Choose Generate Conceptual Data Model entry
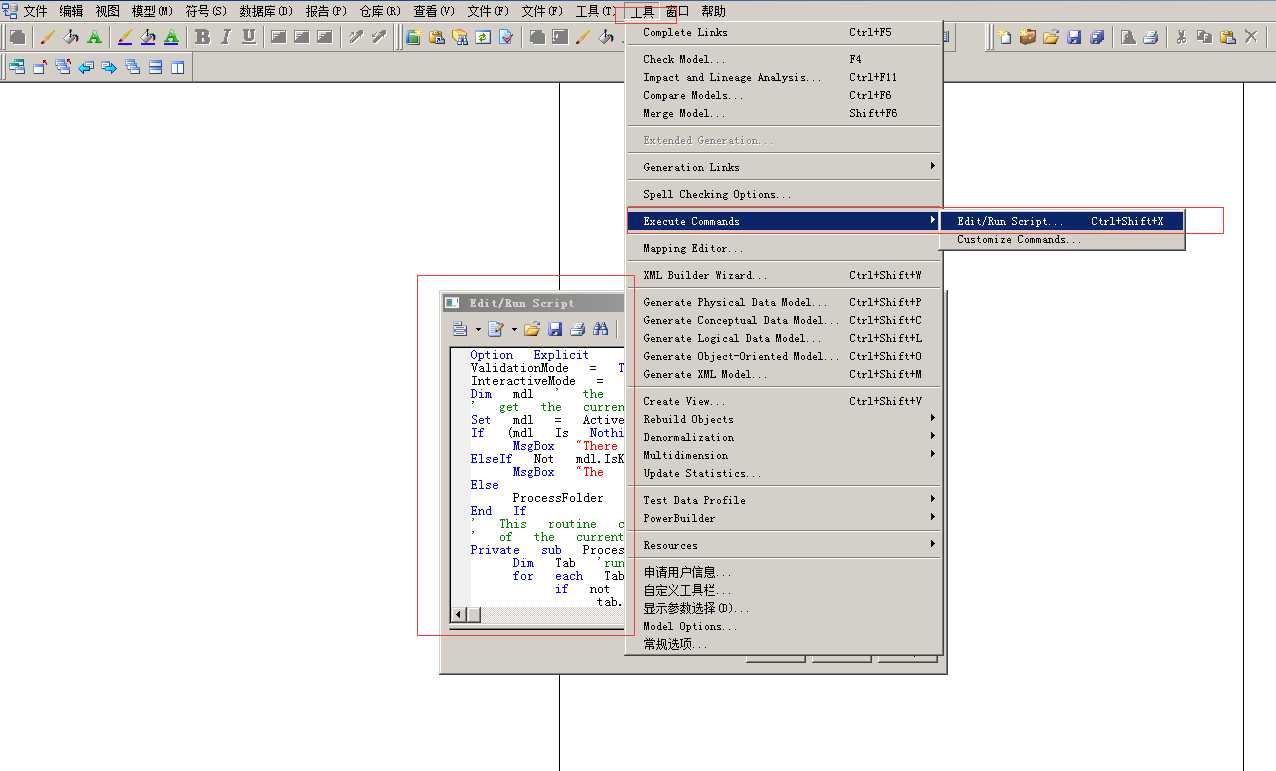 [785, 320]
